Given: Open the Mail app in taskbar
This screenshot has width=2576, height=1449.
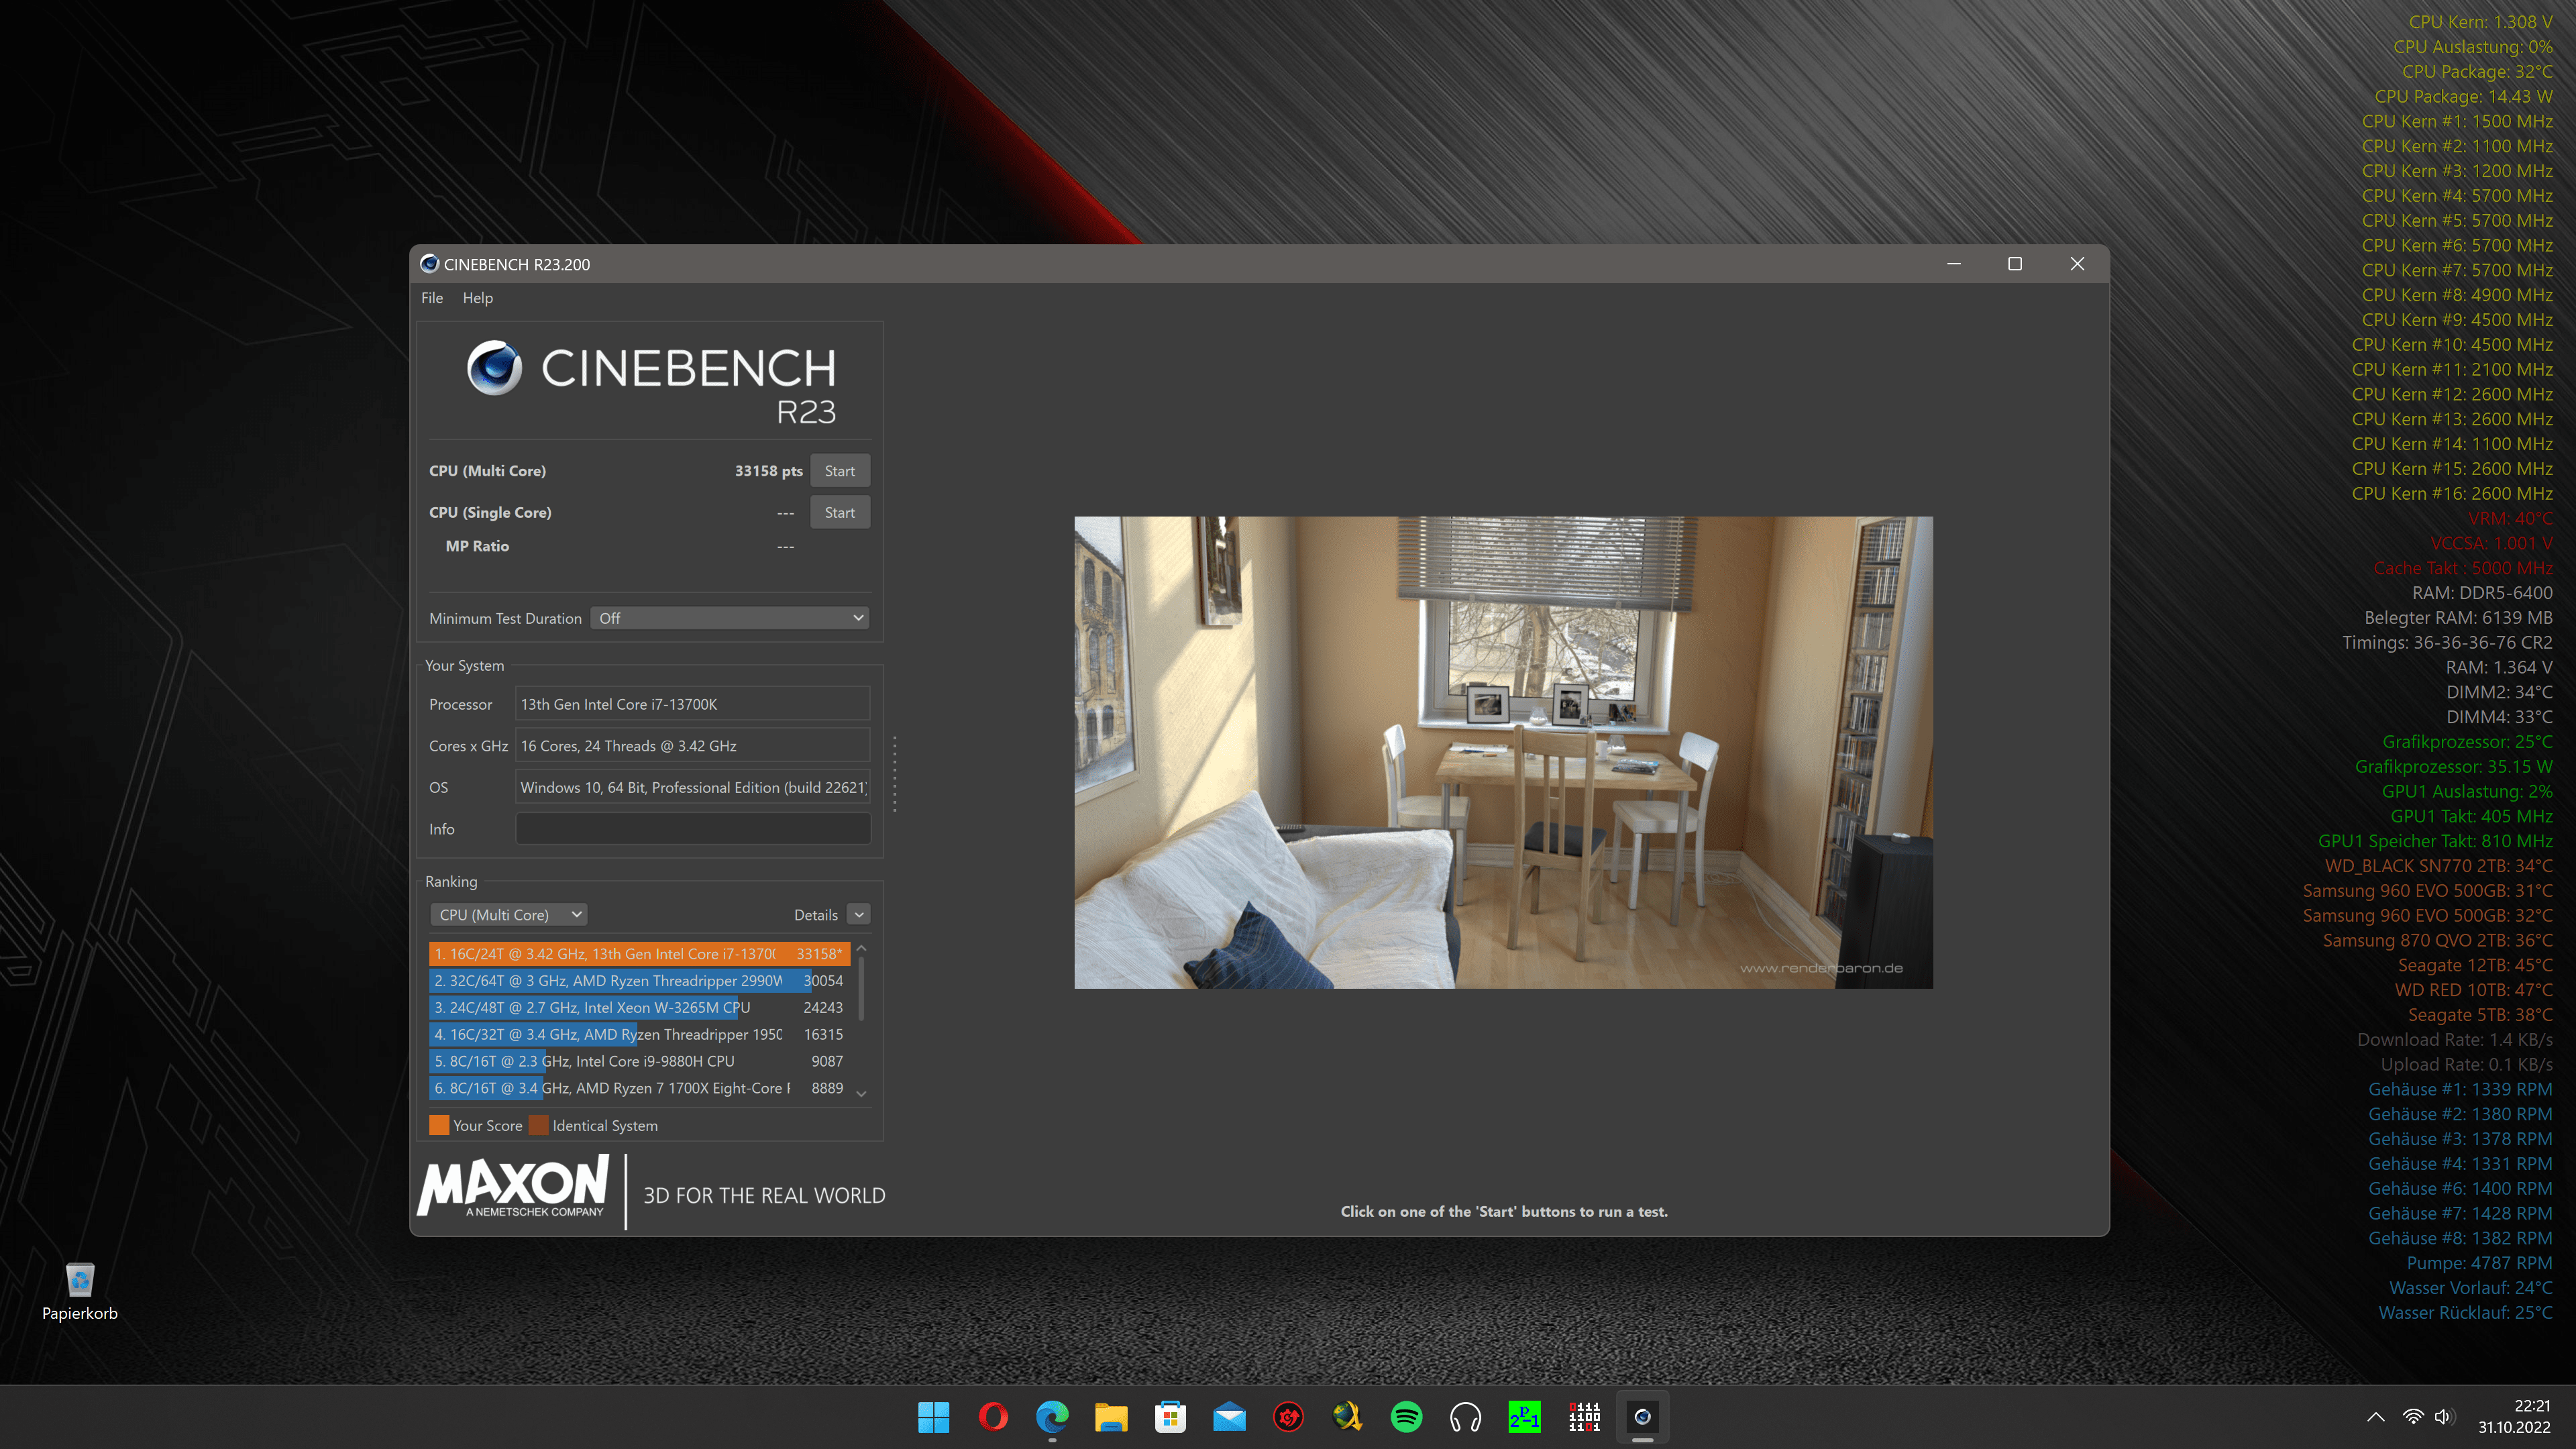Looking at the screenshot, I should 1229,1417.
